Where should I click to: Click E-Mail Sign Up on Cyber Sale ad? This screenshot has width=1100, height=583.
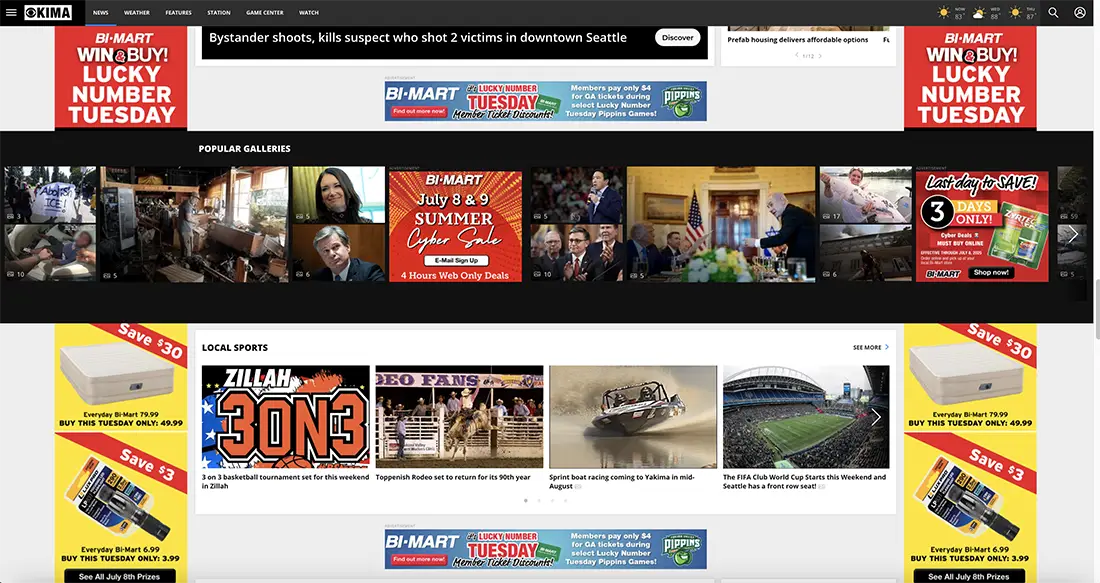(x=456, y=260)
